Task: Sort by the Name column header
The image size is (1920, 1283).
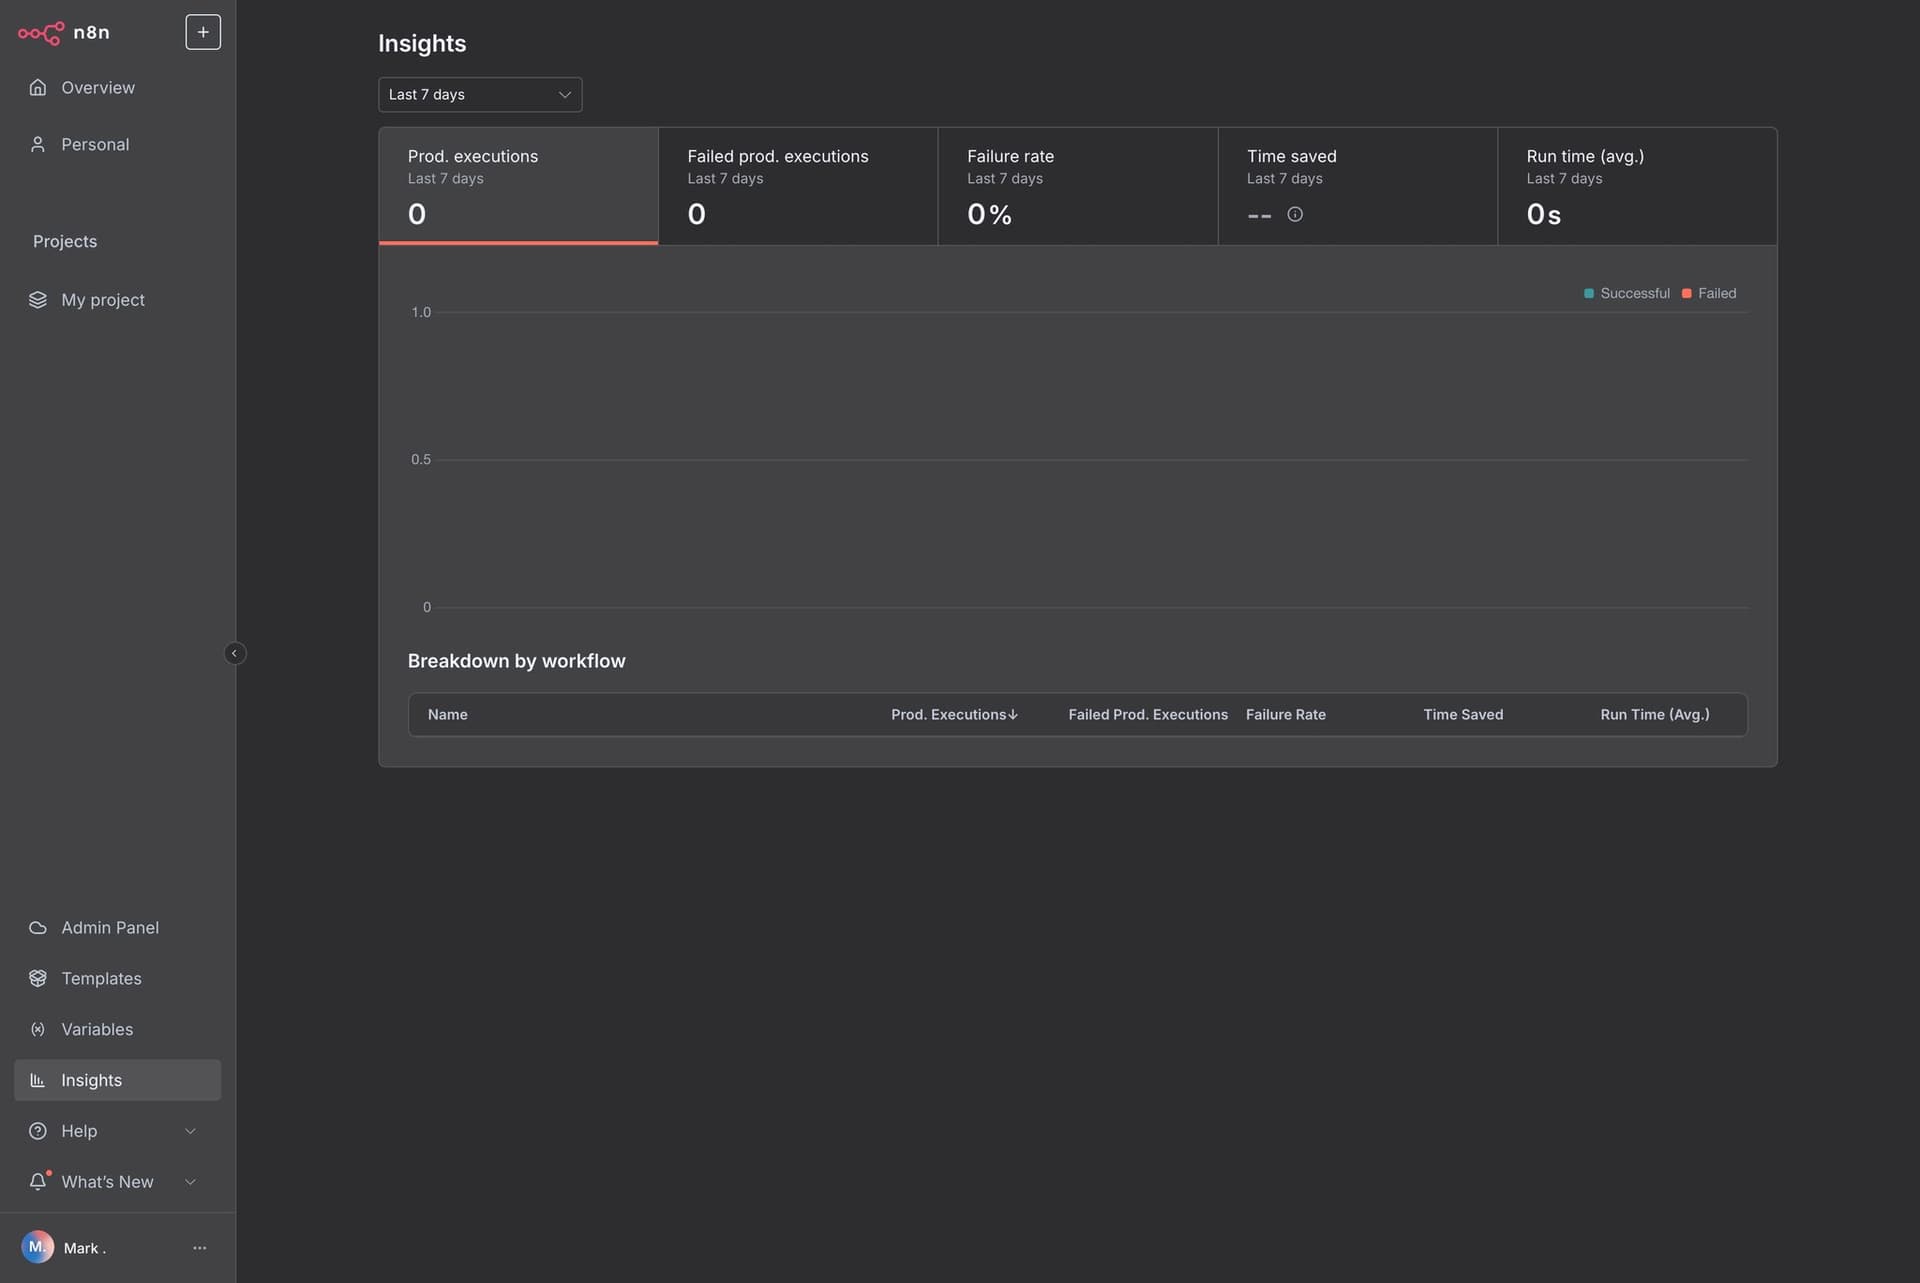Action: click(447, 715)
